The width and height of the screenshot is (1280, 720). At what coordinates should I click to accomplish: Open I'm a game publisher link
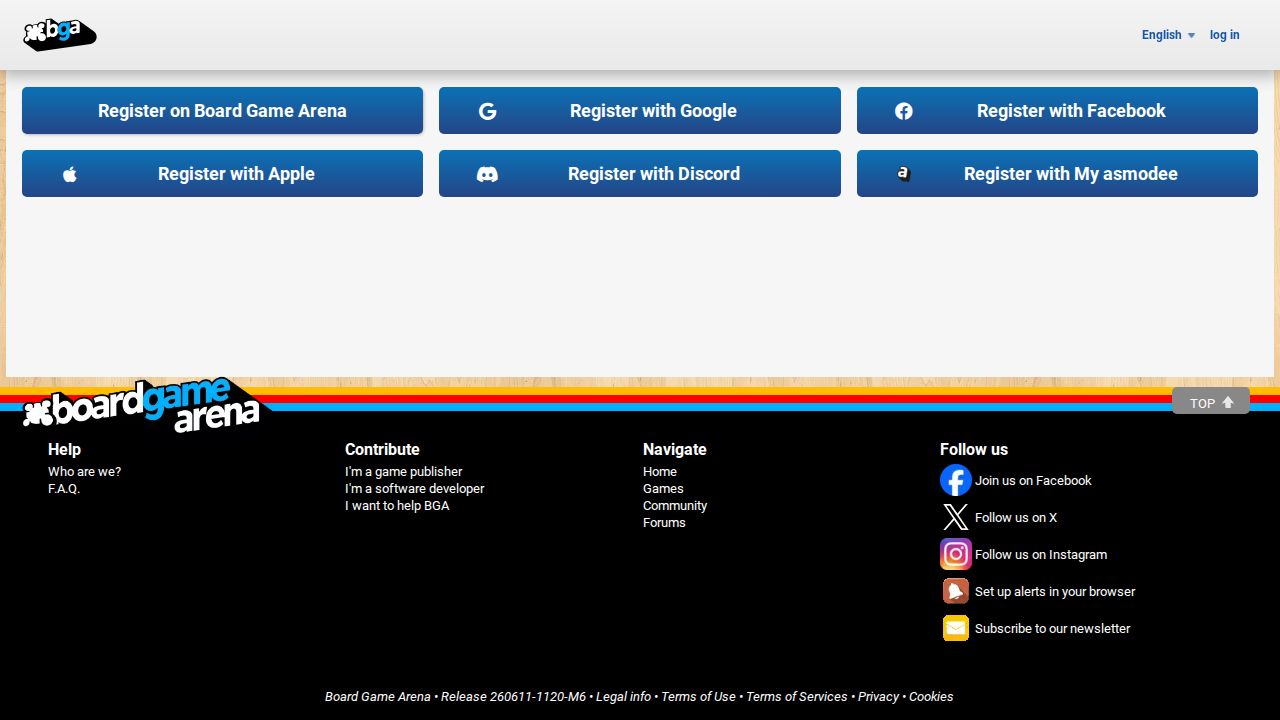point(404,472)
